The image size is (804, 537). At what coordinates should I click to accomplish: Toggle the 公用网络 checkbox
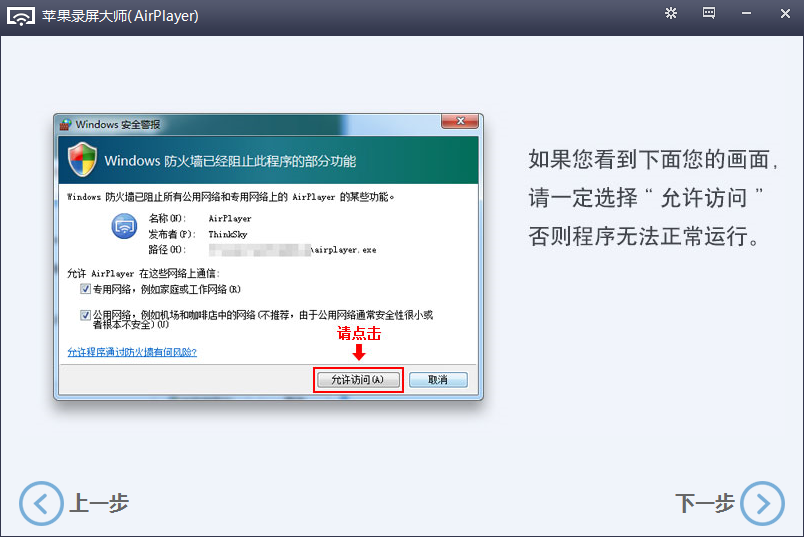click(85, 315)
